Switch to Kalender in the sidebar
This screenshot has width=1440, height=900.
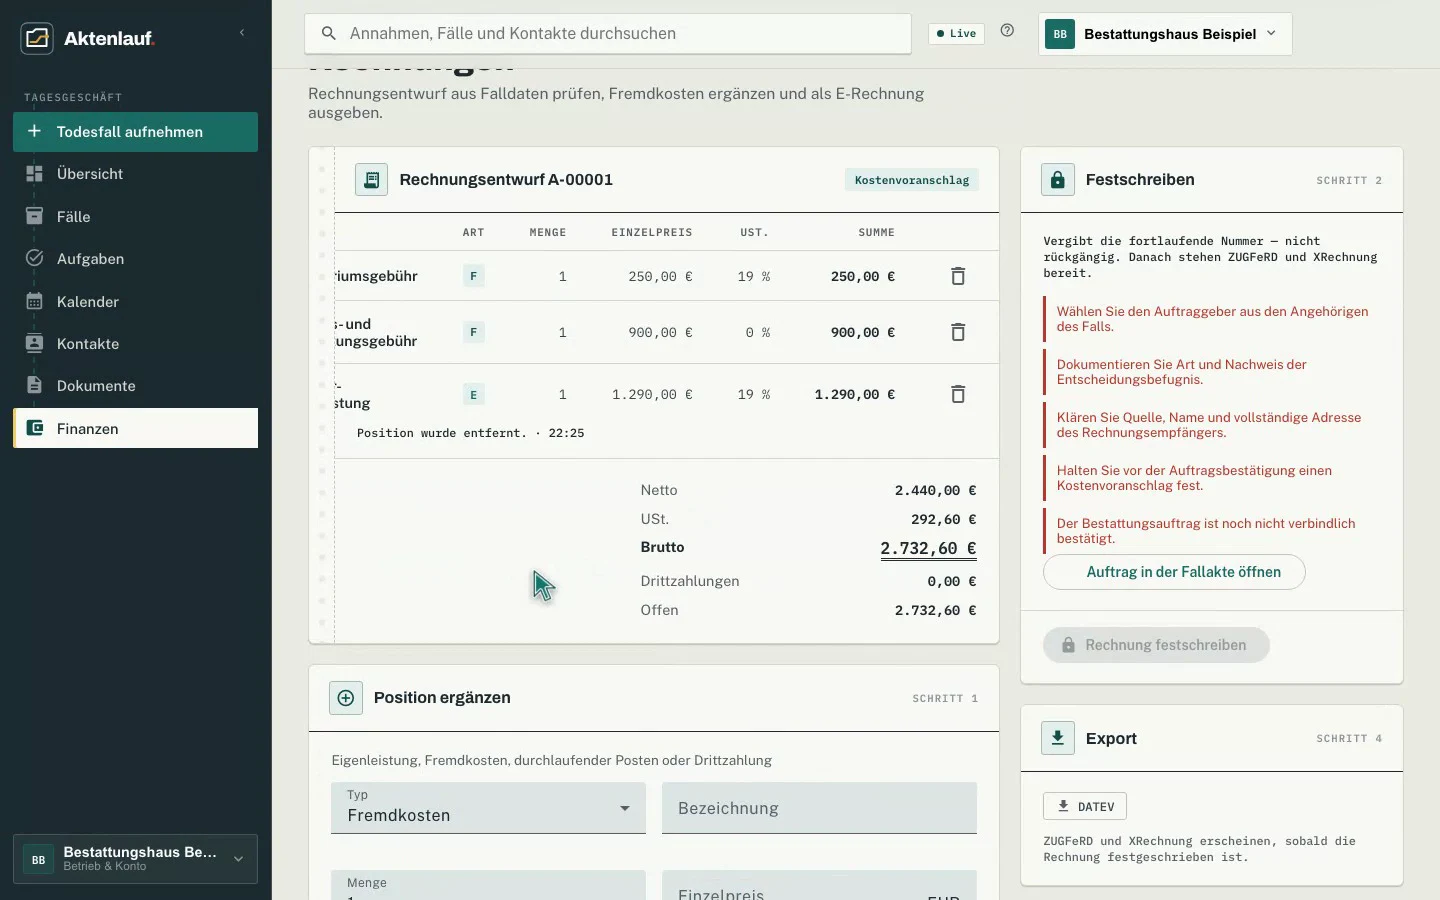click(135, 301)
